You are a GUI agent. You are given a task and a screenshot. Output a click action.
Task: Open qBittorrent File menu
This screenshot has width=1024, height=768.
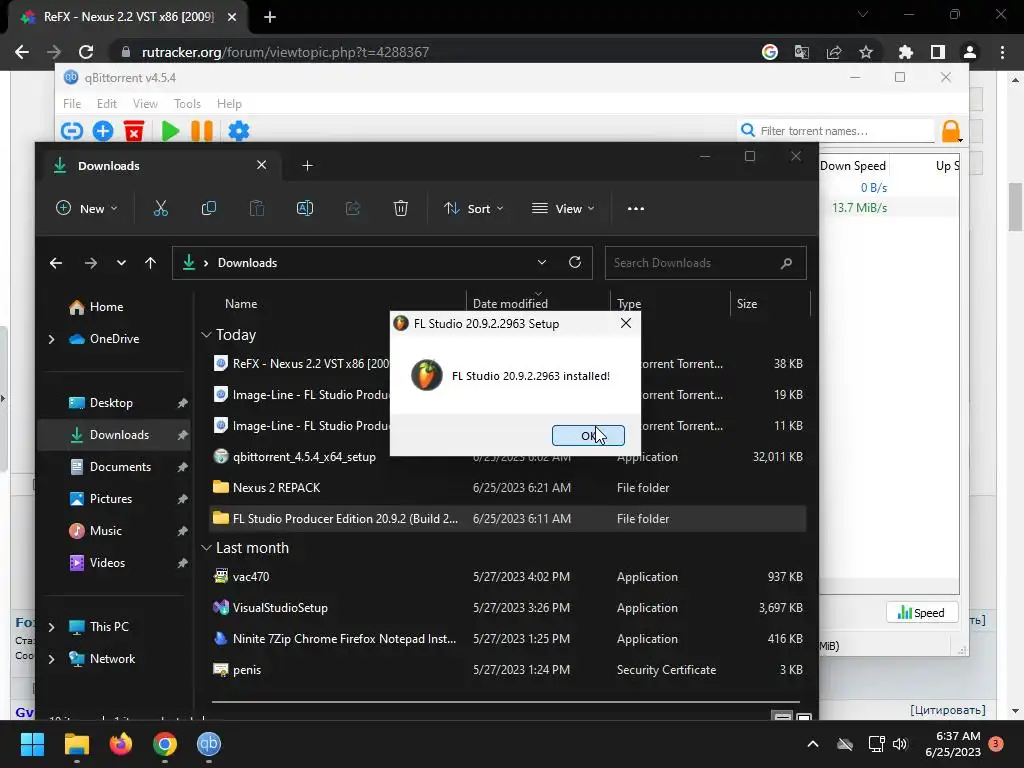pyautogui.click(x=72, y=104)
